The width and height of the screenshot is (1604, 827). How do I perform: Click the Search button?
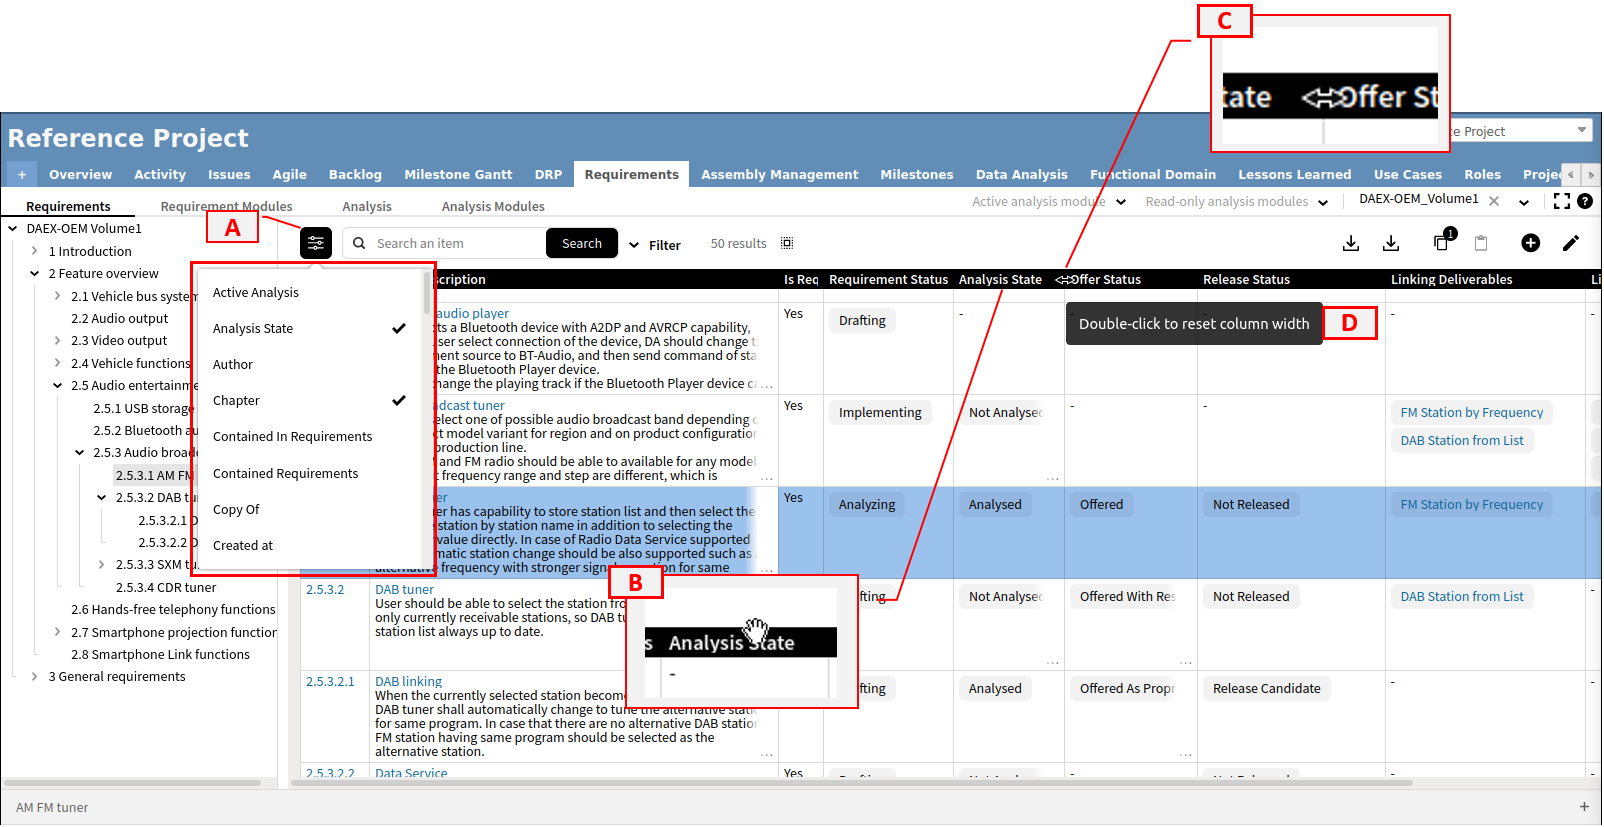[582, 243]
